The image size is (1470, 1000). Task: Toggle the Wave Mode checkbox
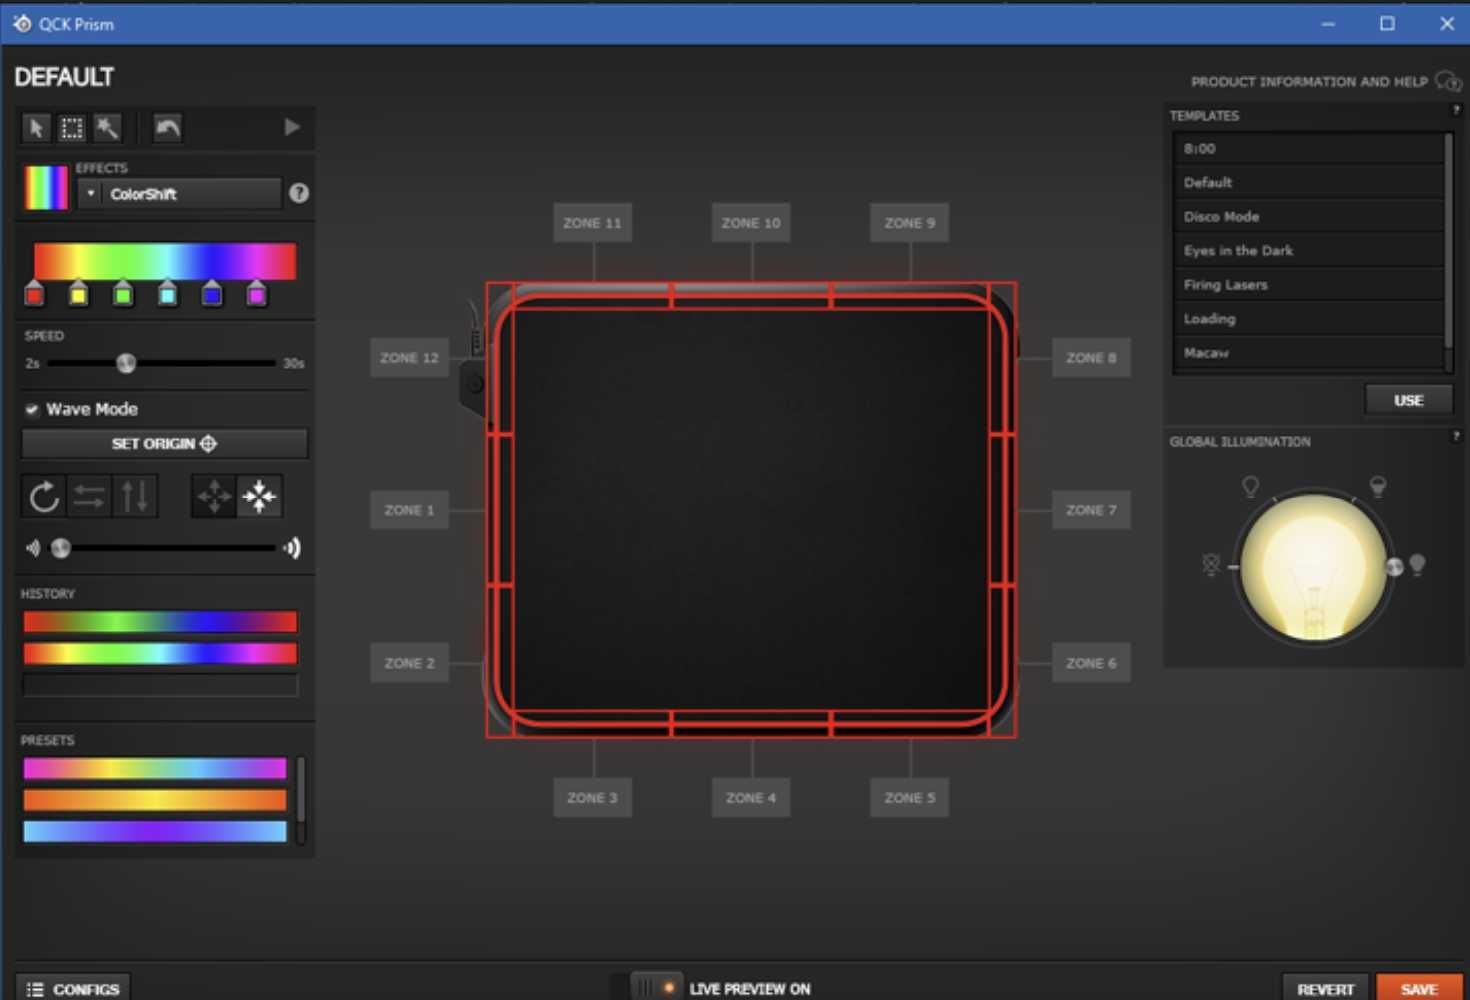(x=32, y=409)
